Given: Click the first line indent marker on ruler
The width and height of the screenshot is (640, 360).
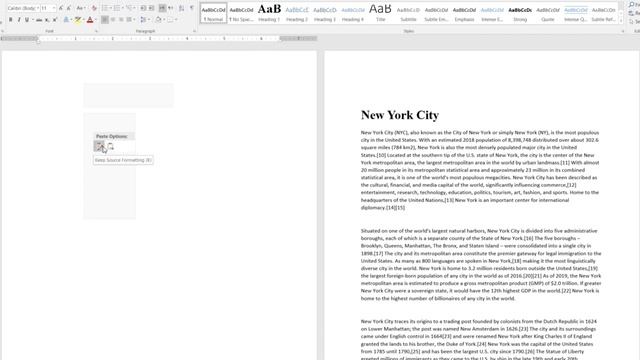Looking at the screenshot, I should 38,37.
